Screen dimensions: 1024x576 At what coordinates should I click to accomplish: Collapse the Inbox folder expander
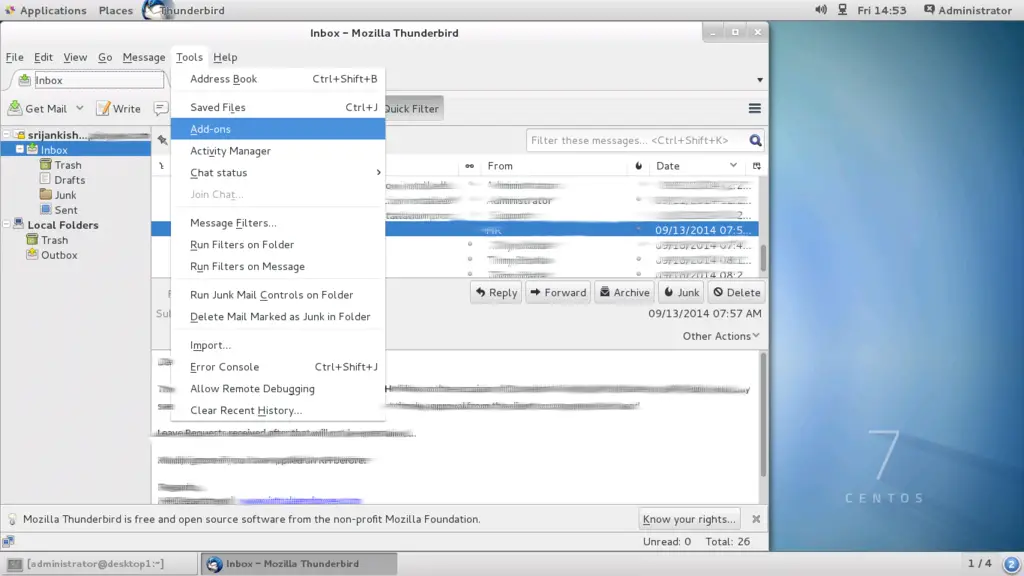point(20,150)
